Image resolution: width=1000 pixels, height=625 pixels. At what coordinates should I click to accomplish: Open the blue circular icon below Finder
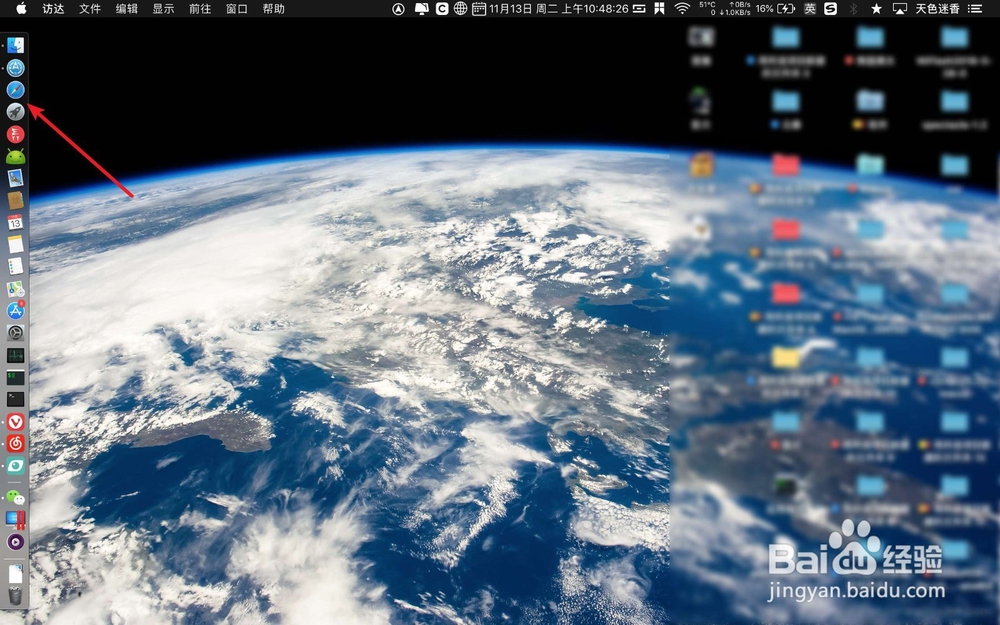point(15,68)
